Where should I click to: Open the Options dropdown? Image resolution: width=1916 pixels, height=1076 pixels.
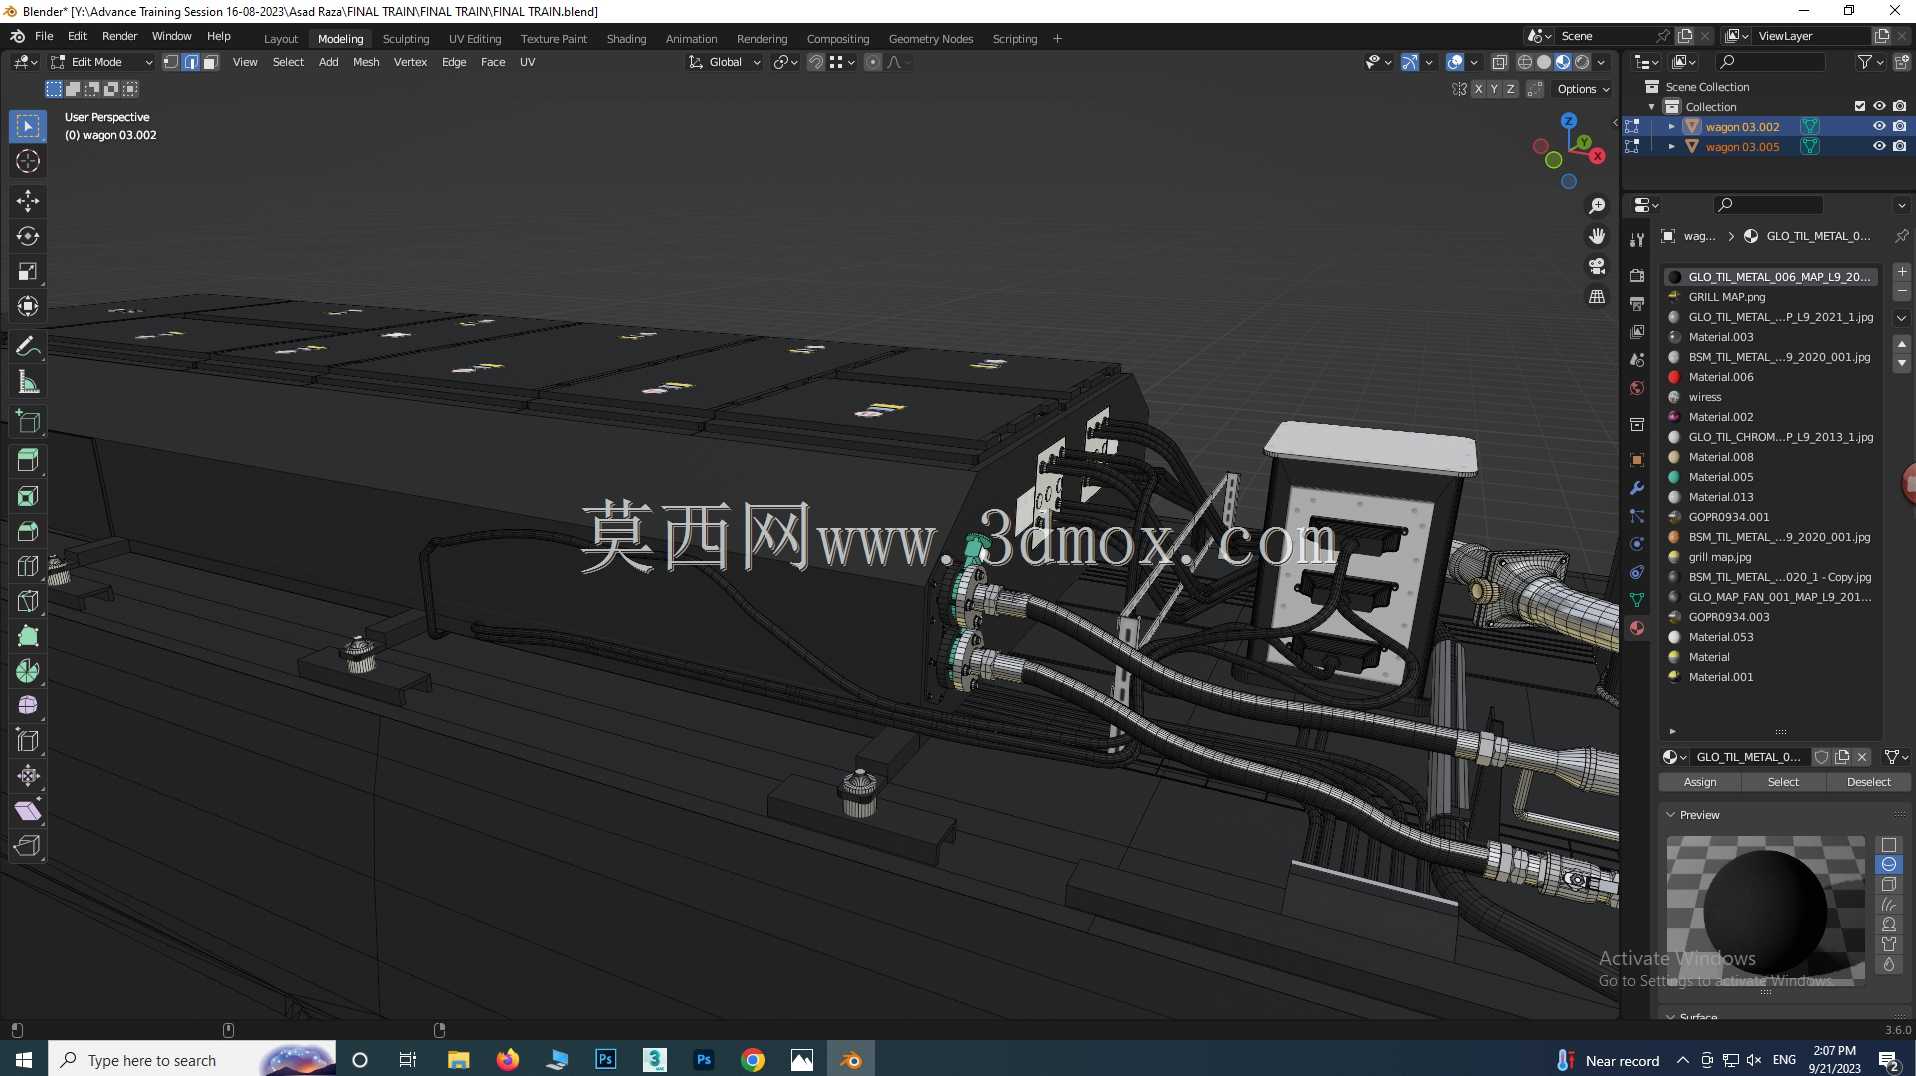pos(1583,89)
